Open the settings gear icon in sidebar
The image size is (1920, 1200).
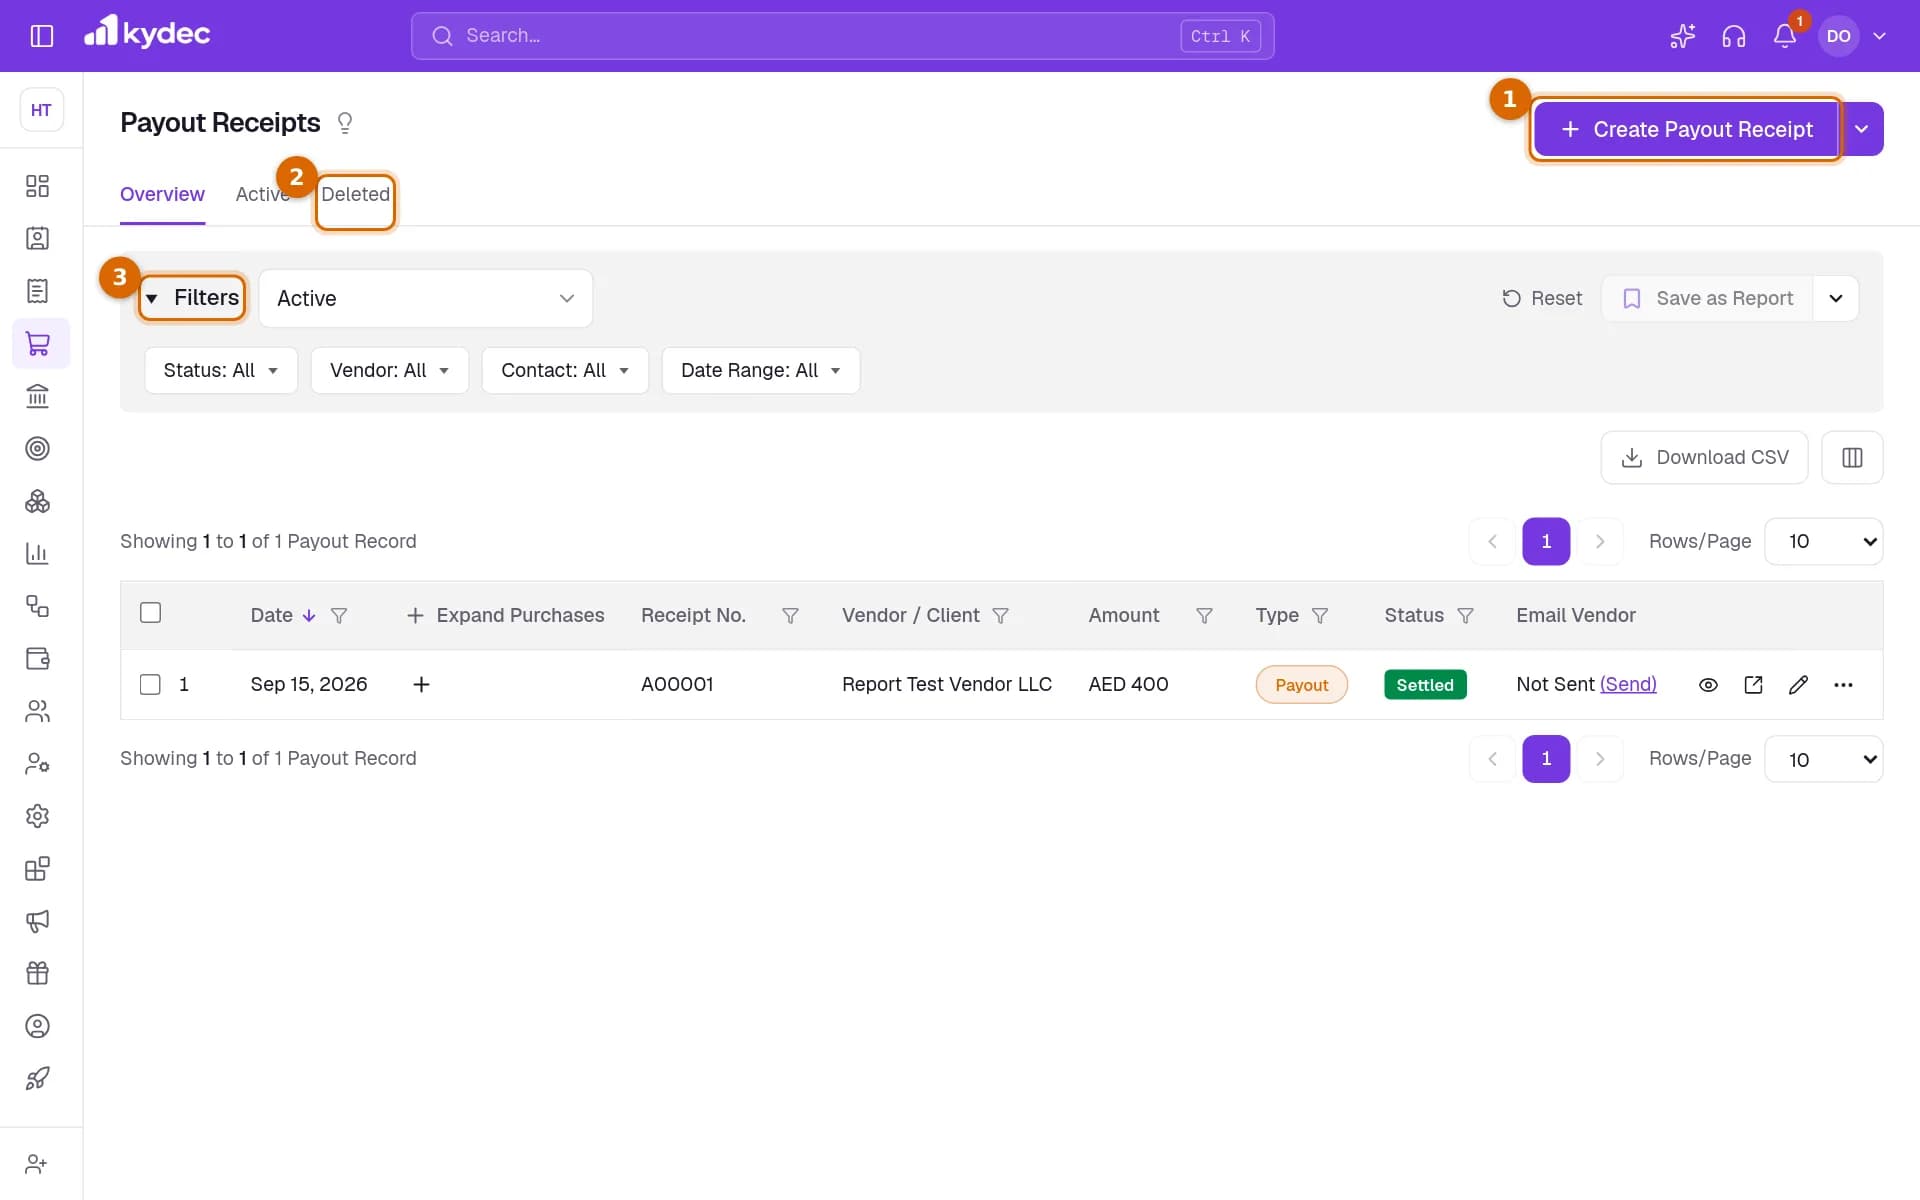37,816
